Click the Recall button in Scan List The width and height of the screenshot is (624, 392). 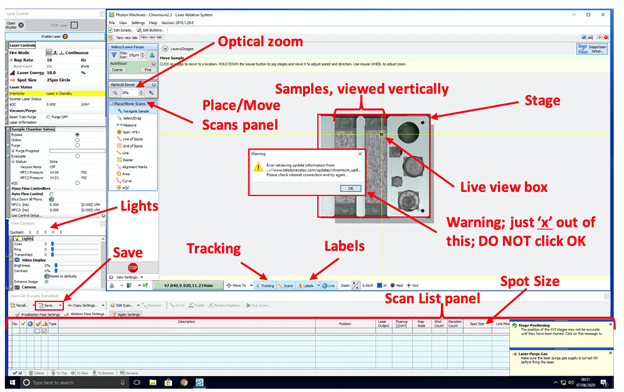(x=19, y=305)
